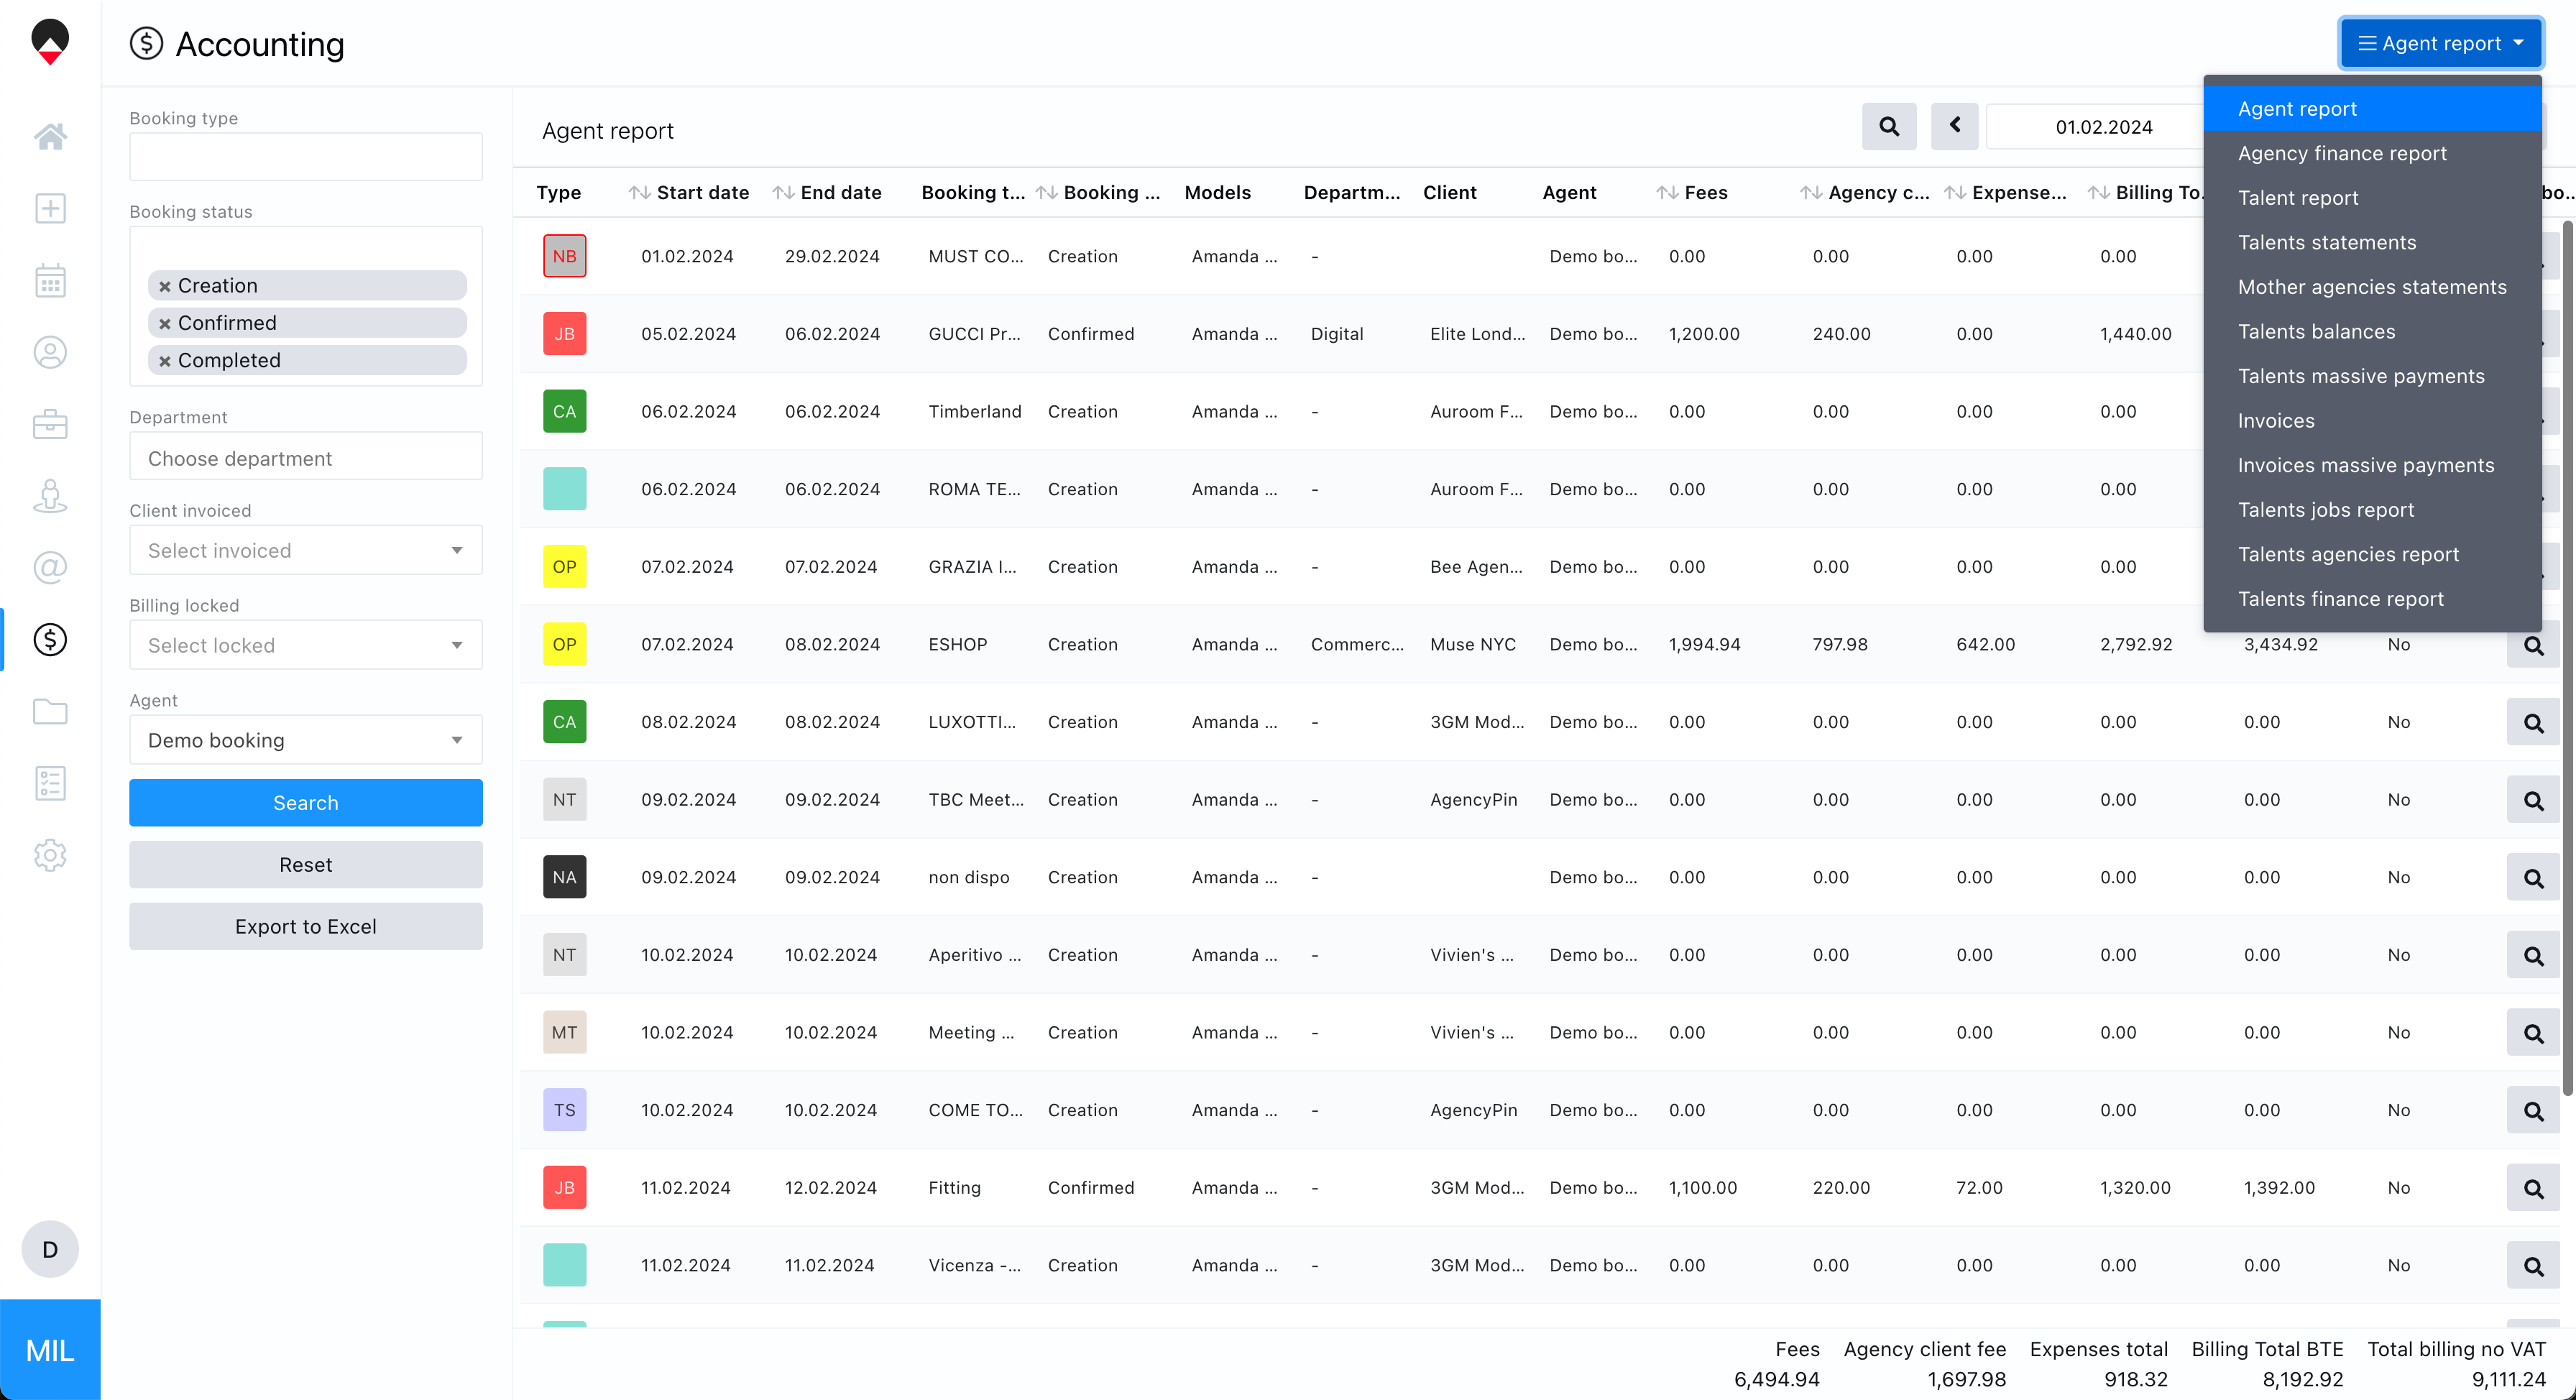Click the add new plus icon in sidebar
The width and height of the screenshot is (2576, 1400).
tap(50, 208)
